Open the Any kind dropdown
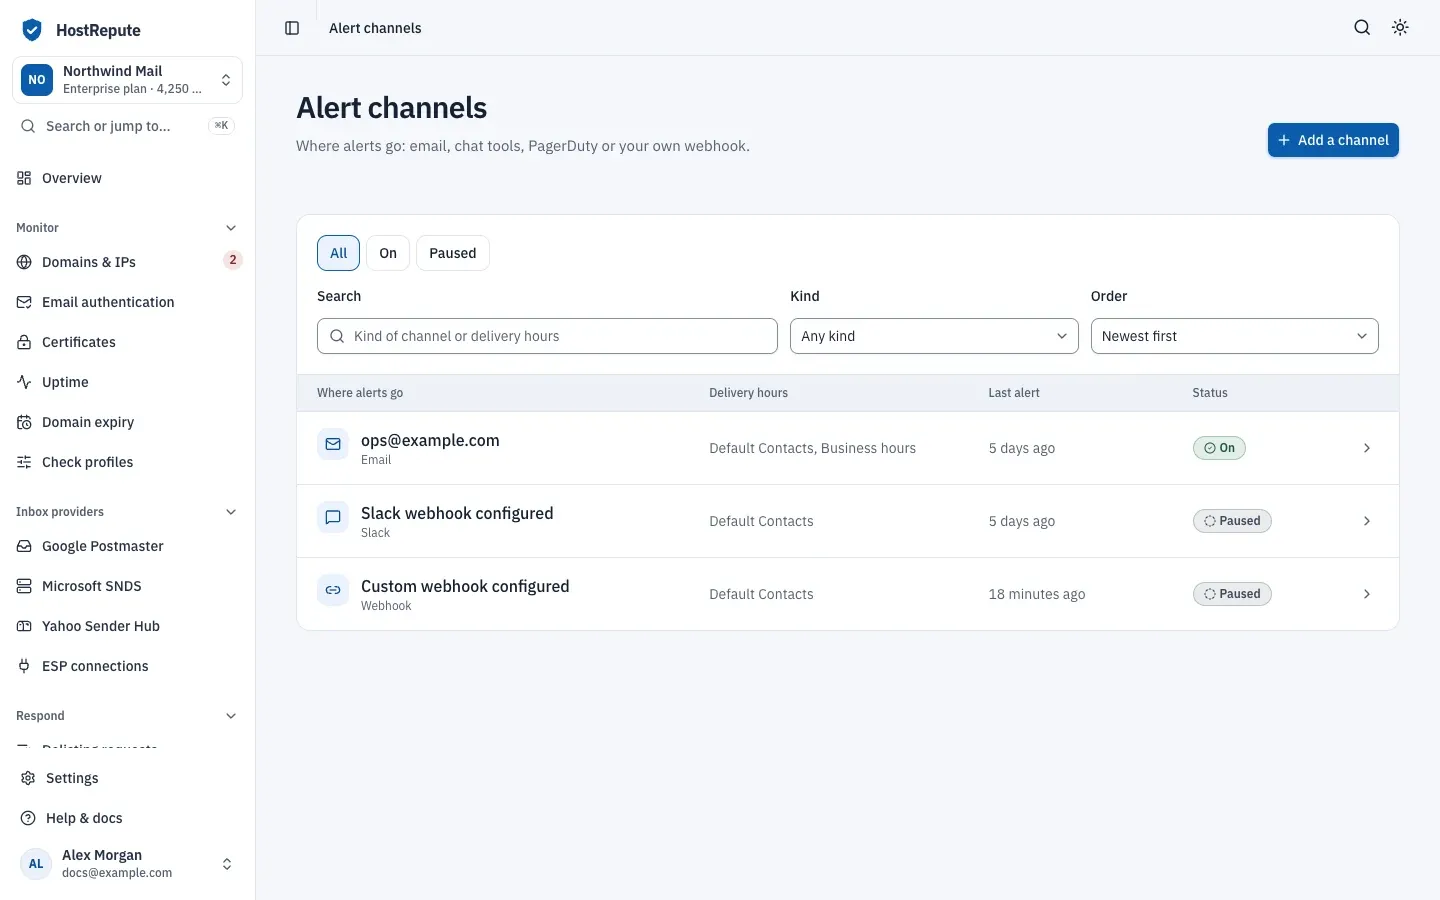Viewport: 1440px width, 900px height. [934, 336]
